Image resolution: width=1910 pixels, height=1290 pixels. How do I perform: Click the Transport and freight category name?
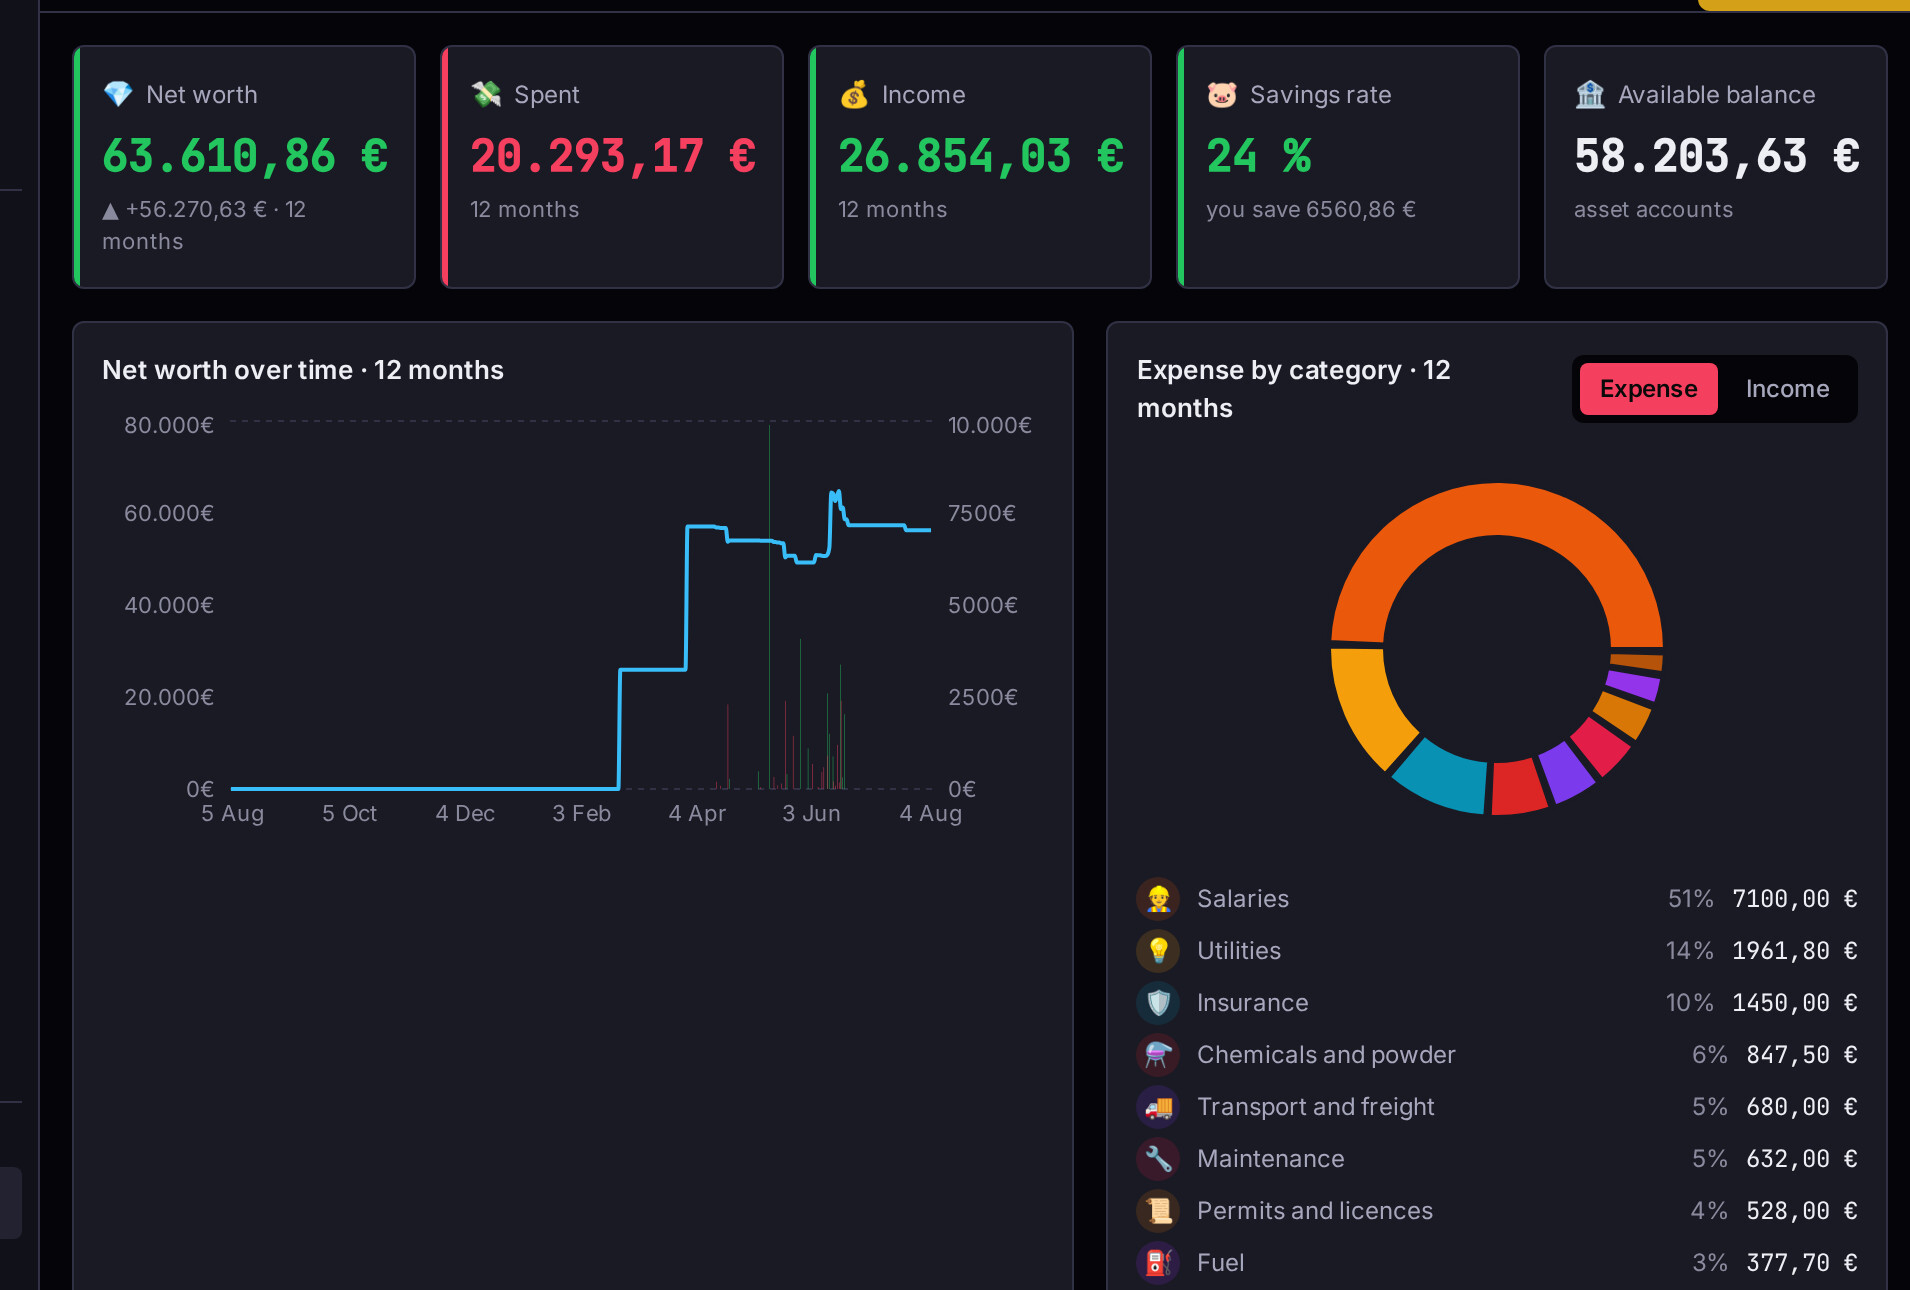pyautogui.click(x=1315, y=1106)
